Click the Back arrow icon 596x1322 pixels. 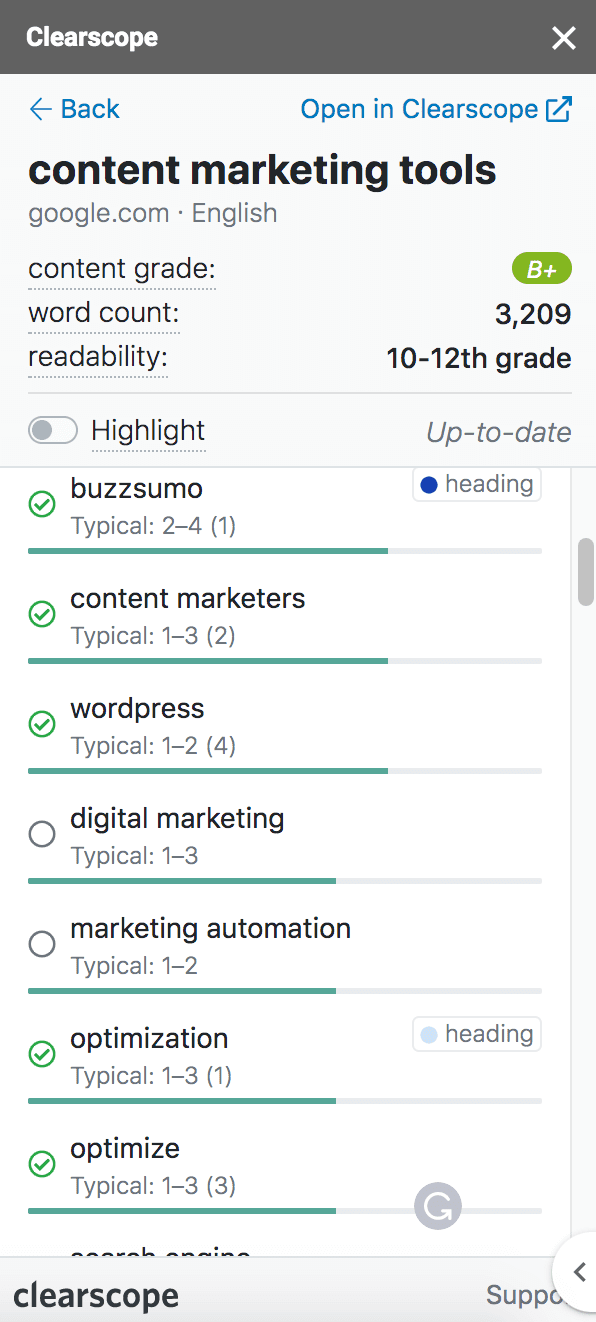pos(40,109)
